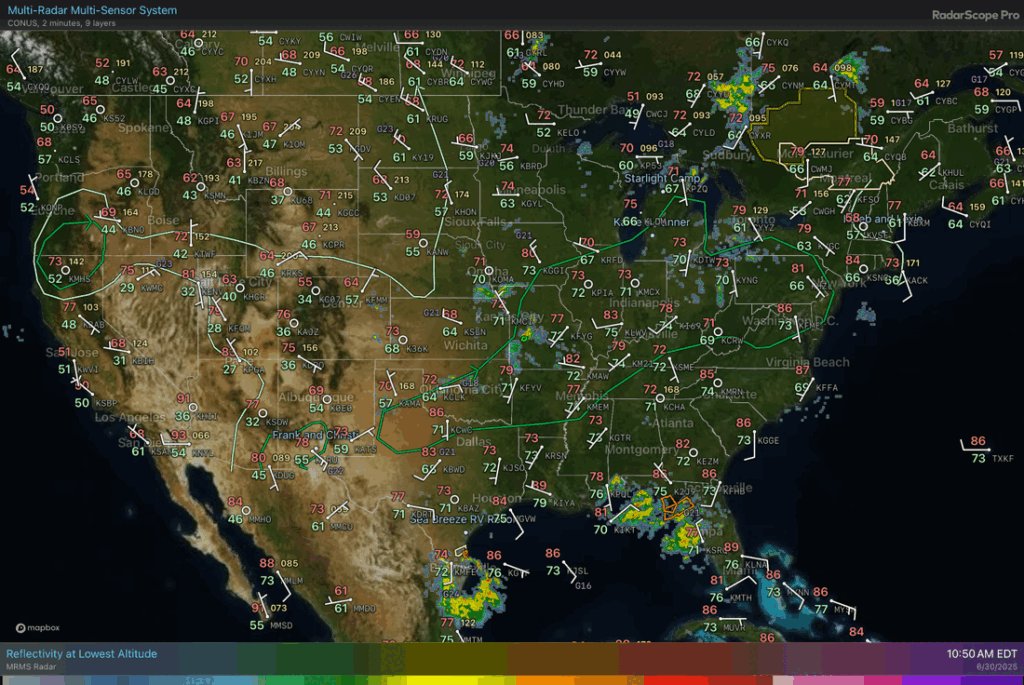Select the KCHA station label
The image size is (1024, 685).
point(675,407)
